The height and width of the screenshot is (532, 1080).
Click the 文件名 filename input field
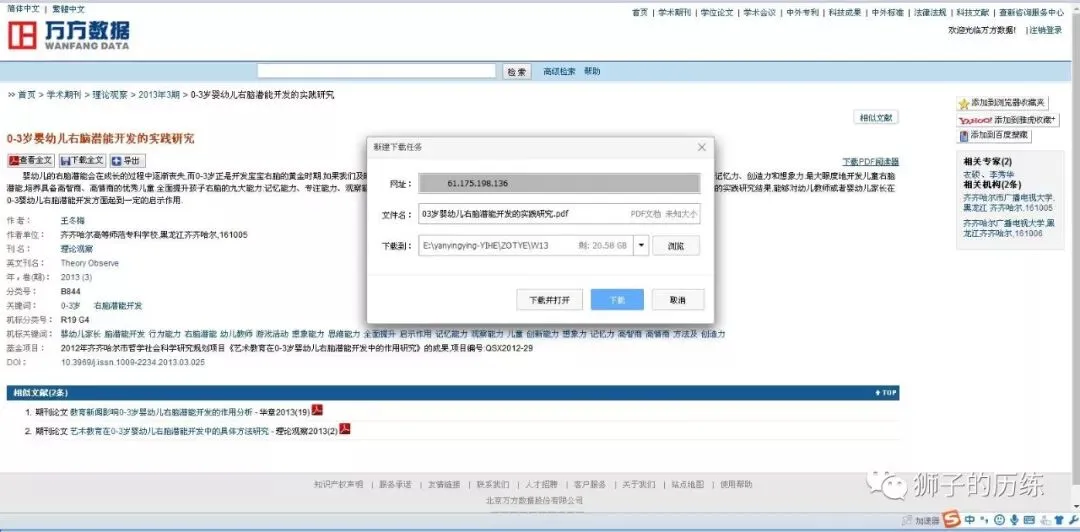tap(559, 214)
